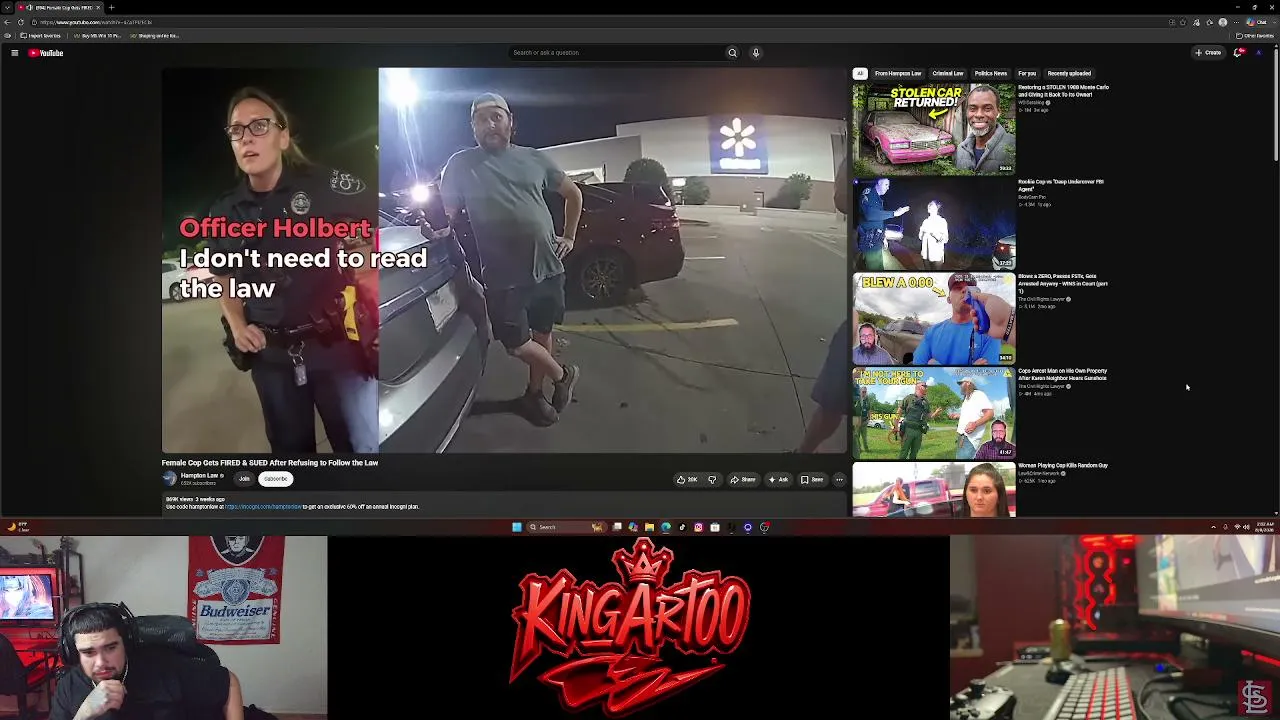Open more actions ellipsis under video
The height and width of the screenshot is (720, 1280).
pos(839,480)
